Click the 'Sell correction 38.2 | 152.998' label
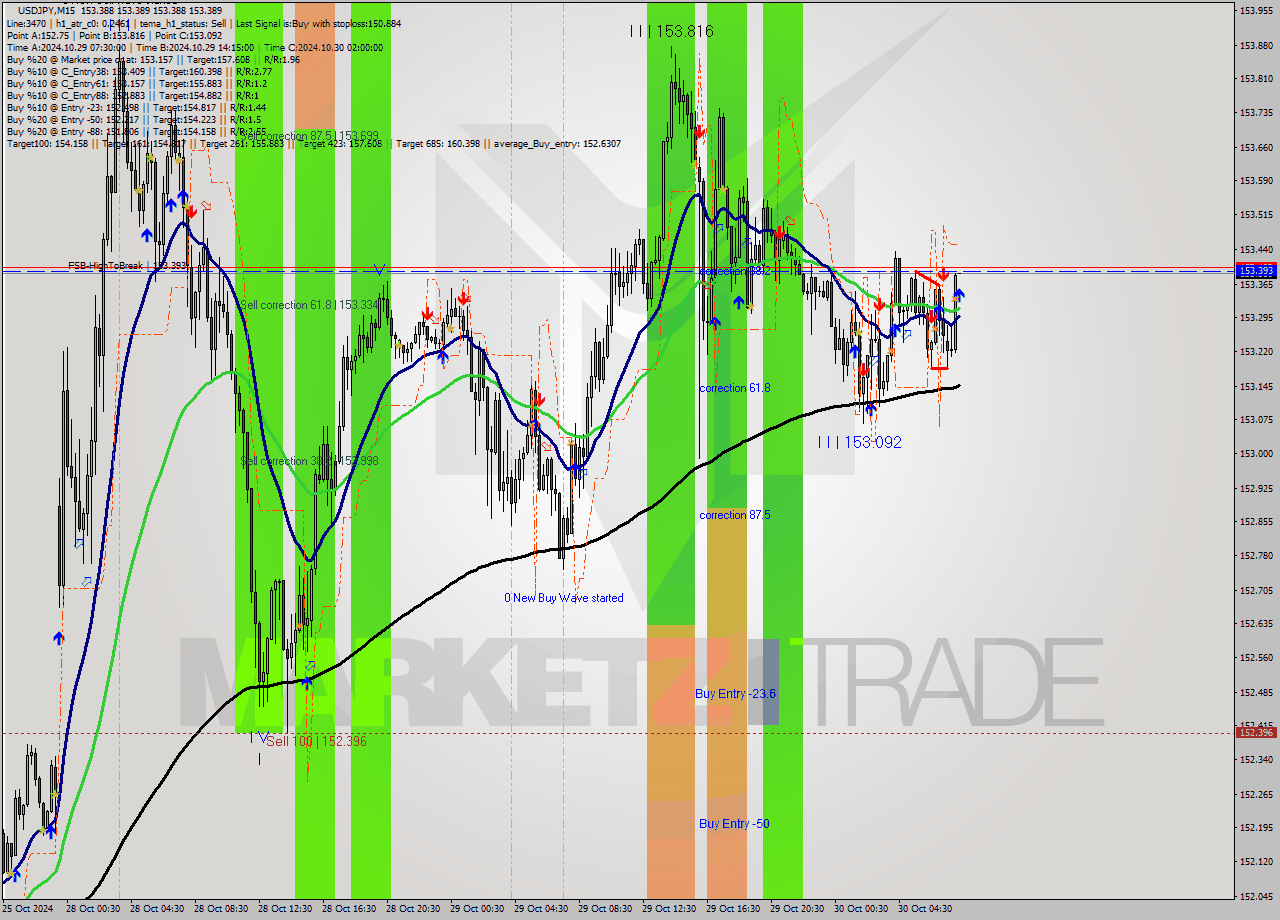 (309, 461)
